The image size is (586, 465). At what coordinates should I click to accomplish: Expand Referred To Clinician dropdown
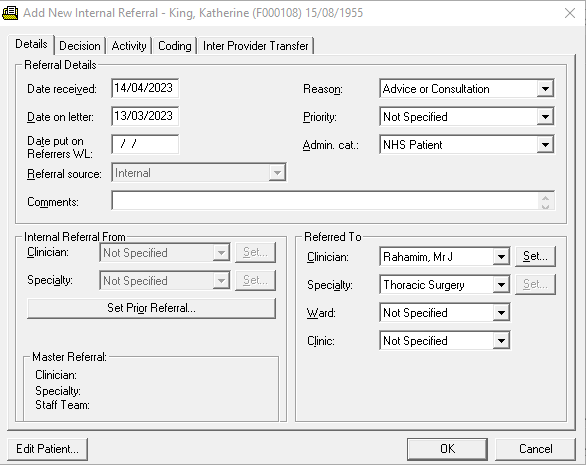click(x=501, y=257)
